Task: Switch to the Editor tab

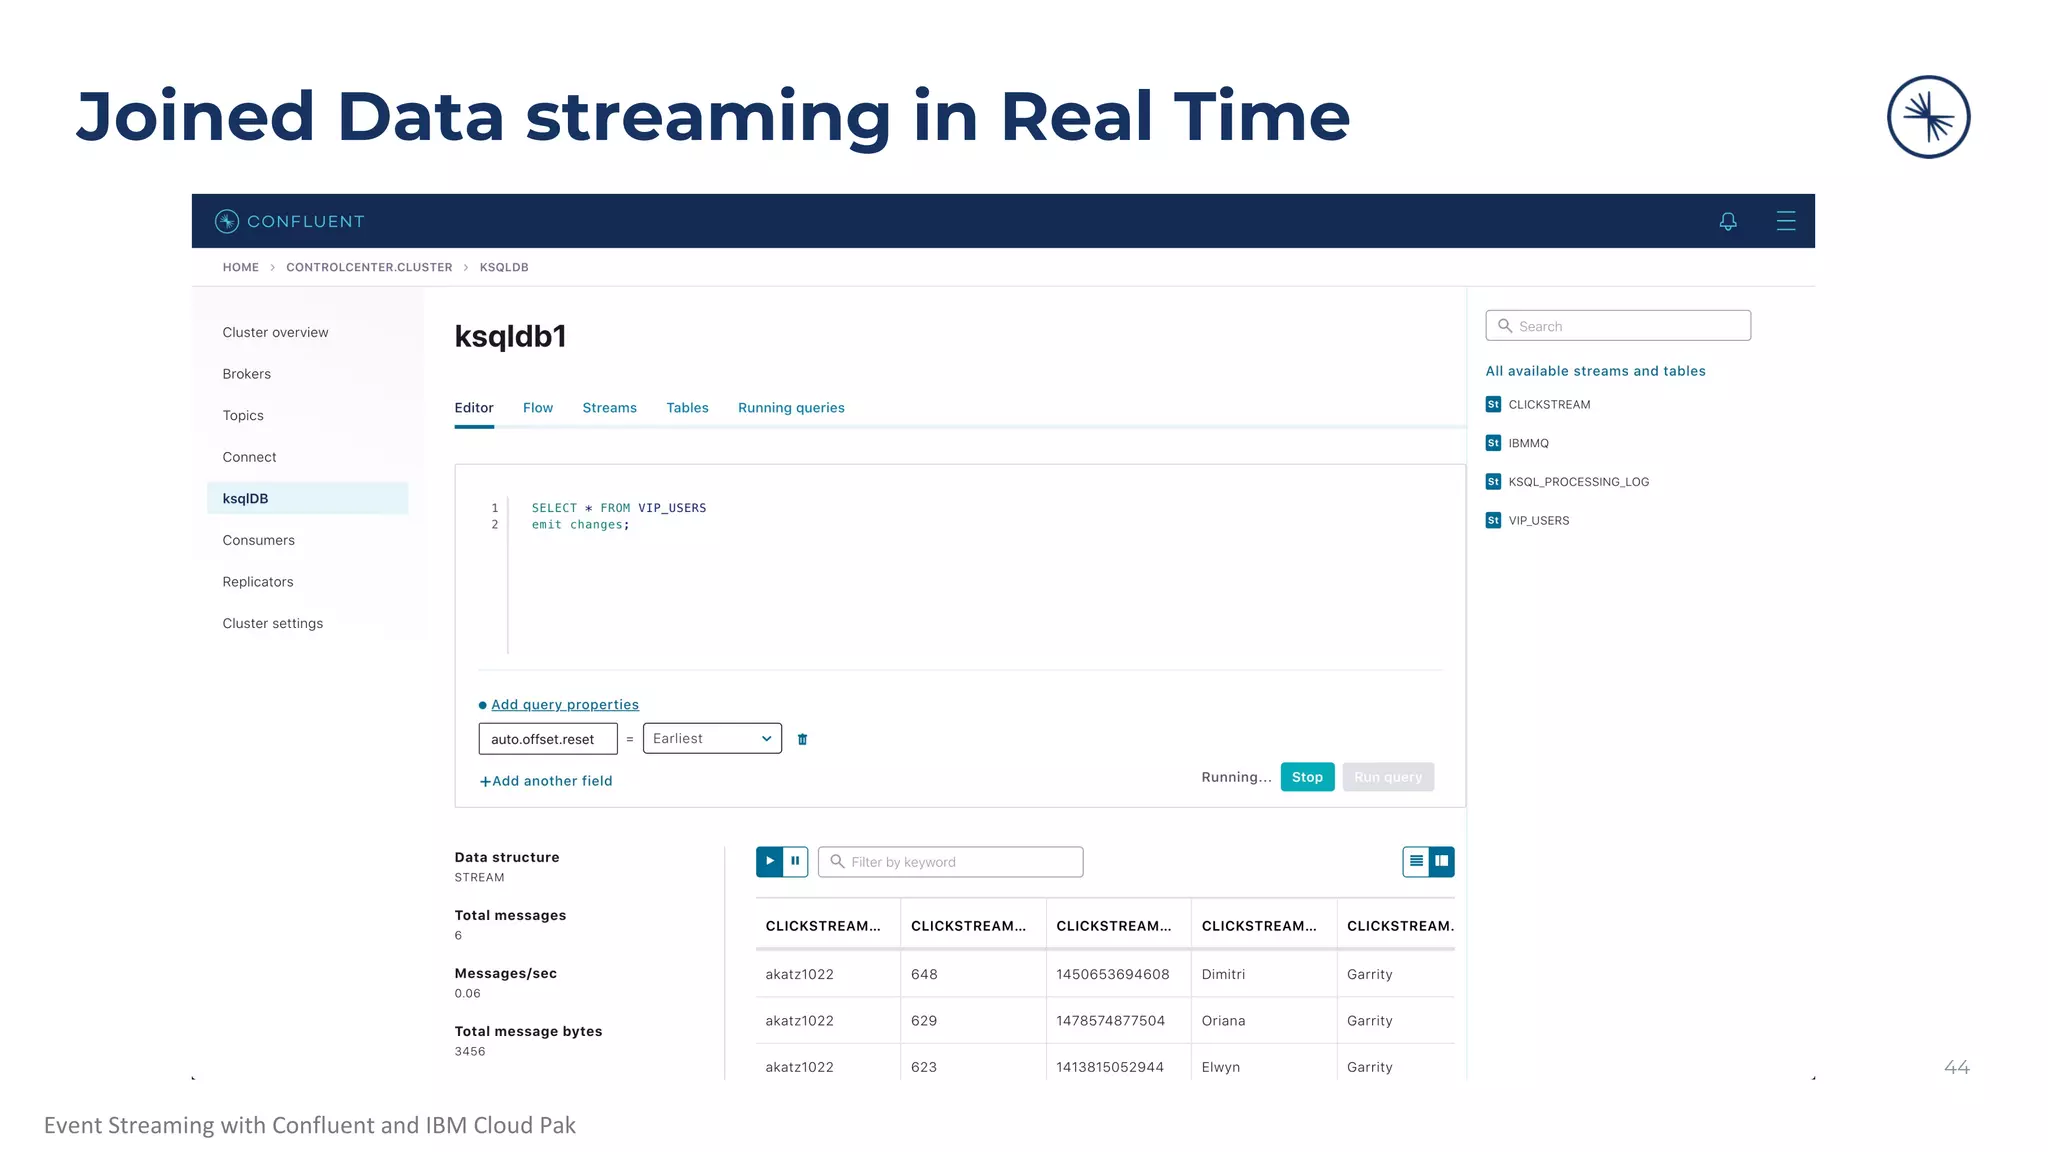Action: click(x=474, y=408)
